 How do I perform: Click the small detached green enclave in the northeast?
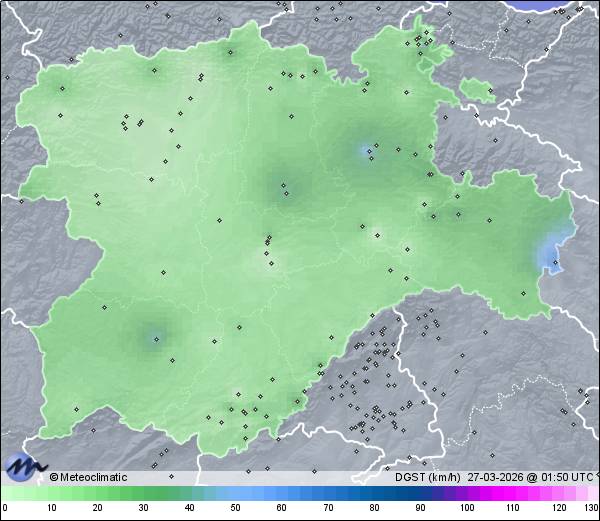(x=478, y=92)
